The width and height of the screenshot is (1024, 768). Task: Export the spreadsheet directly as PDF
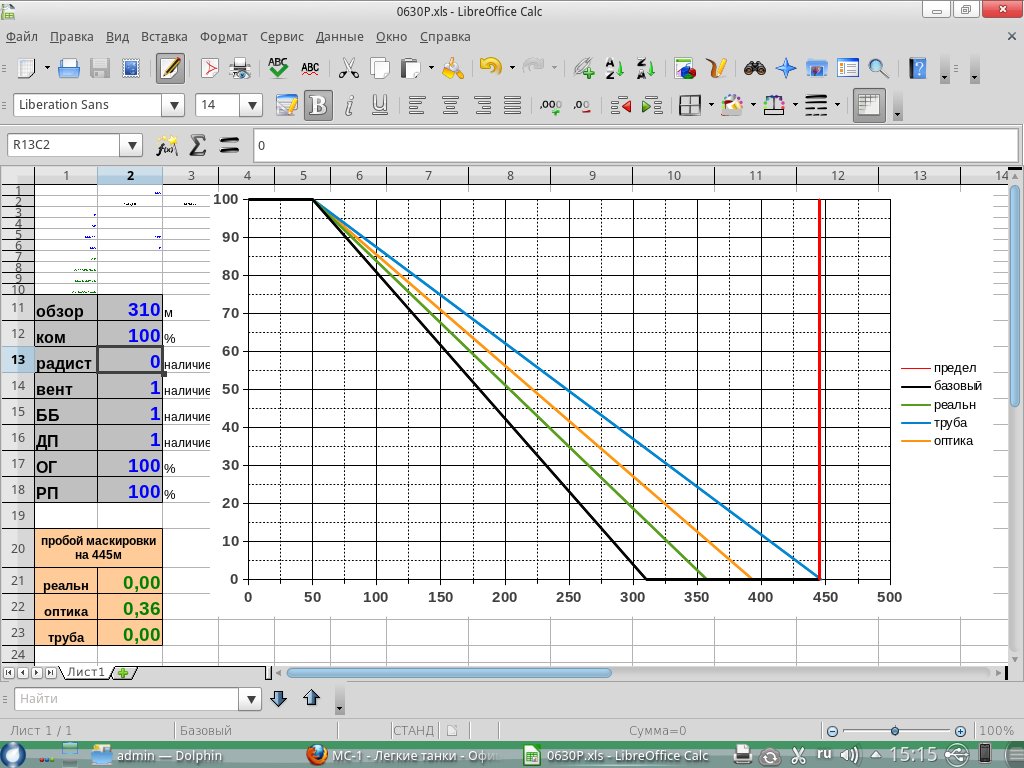[210, 68]
